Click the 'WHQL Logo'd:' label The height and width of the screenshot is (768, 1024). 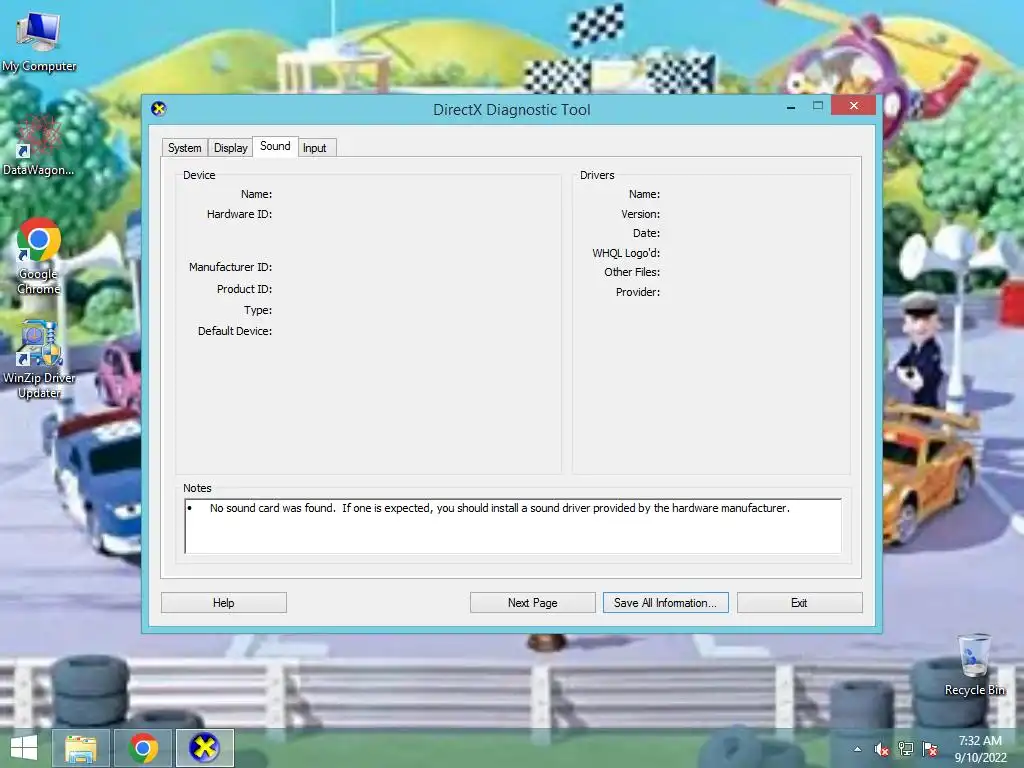tap(626, 253)
